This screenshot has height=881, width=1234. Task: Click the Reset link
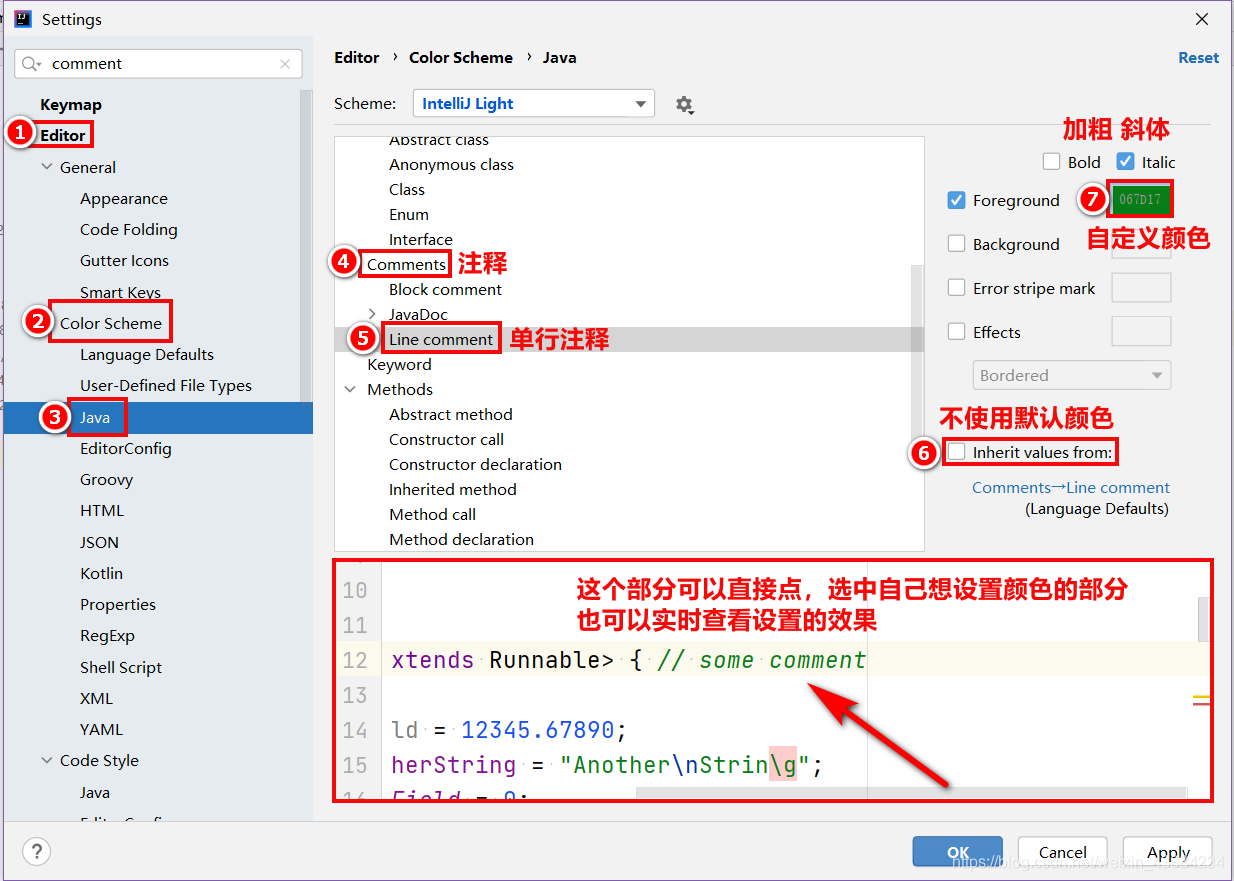click(x=1198, y=58)
